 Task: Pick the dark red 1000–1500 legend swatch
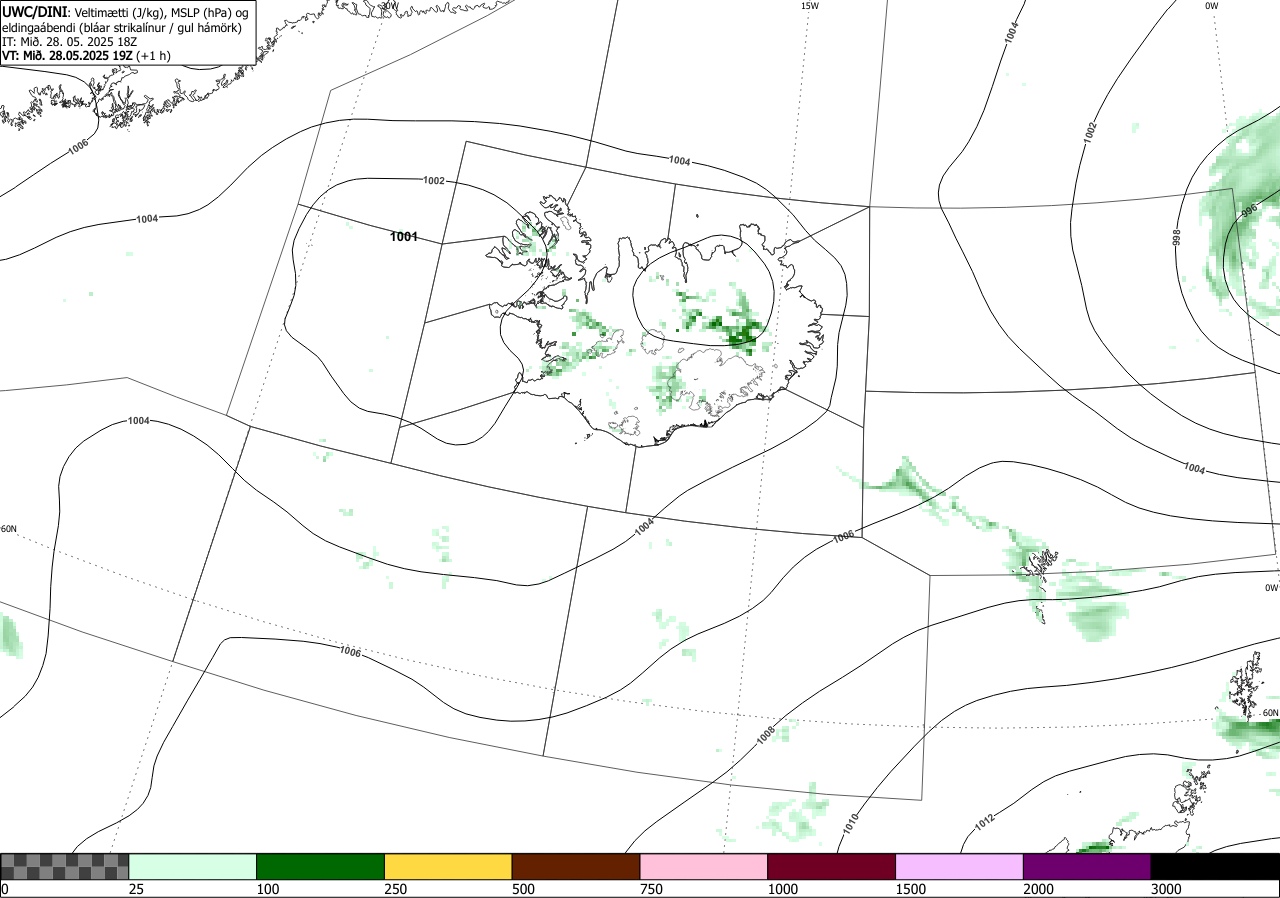pyautogui.click(x=832, y=866)
